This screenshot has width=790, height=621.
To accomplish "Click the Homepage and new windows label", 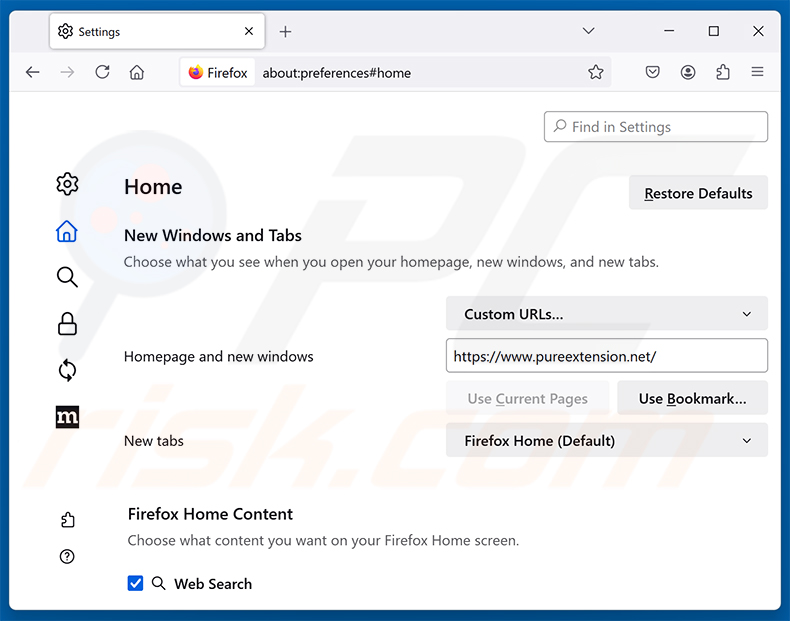I will click(x=219, y=357).
